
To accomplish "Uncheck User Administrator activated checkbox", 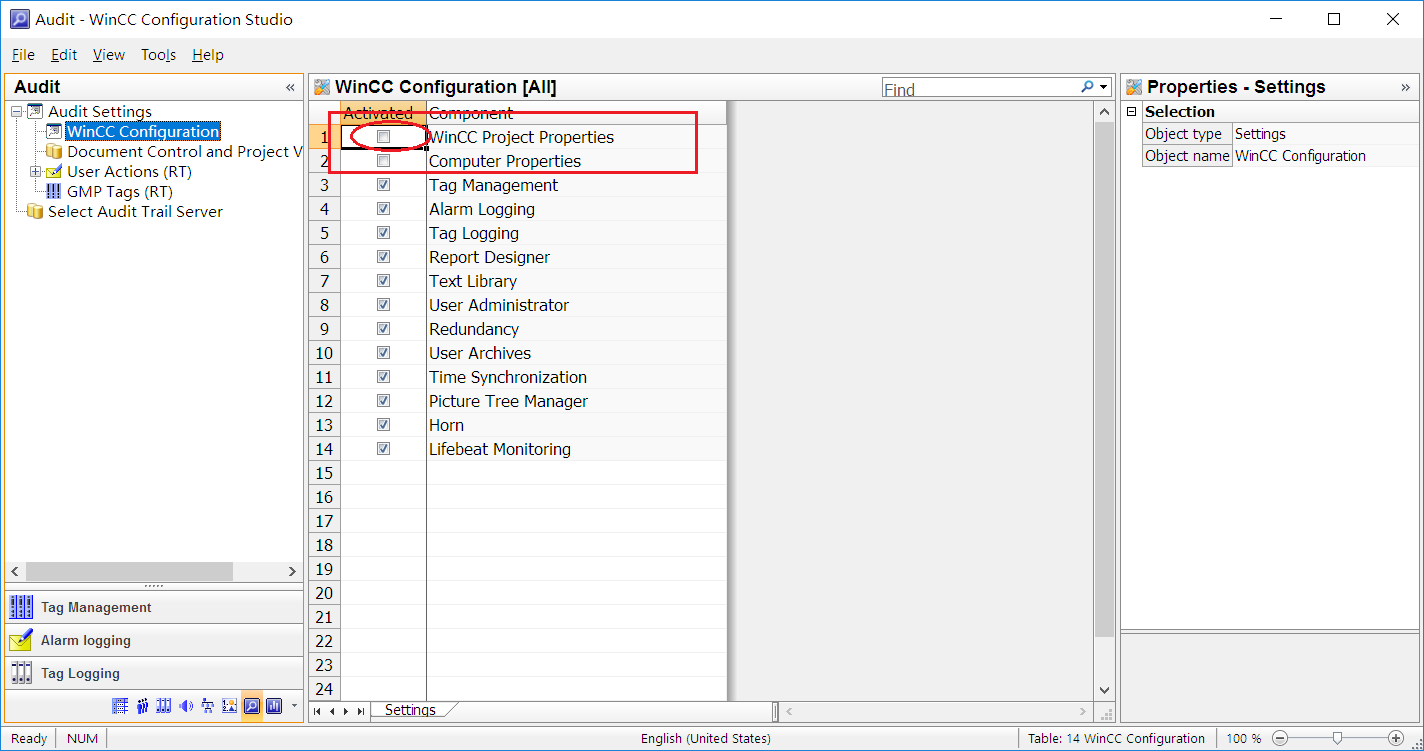I will (383, 305).
